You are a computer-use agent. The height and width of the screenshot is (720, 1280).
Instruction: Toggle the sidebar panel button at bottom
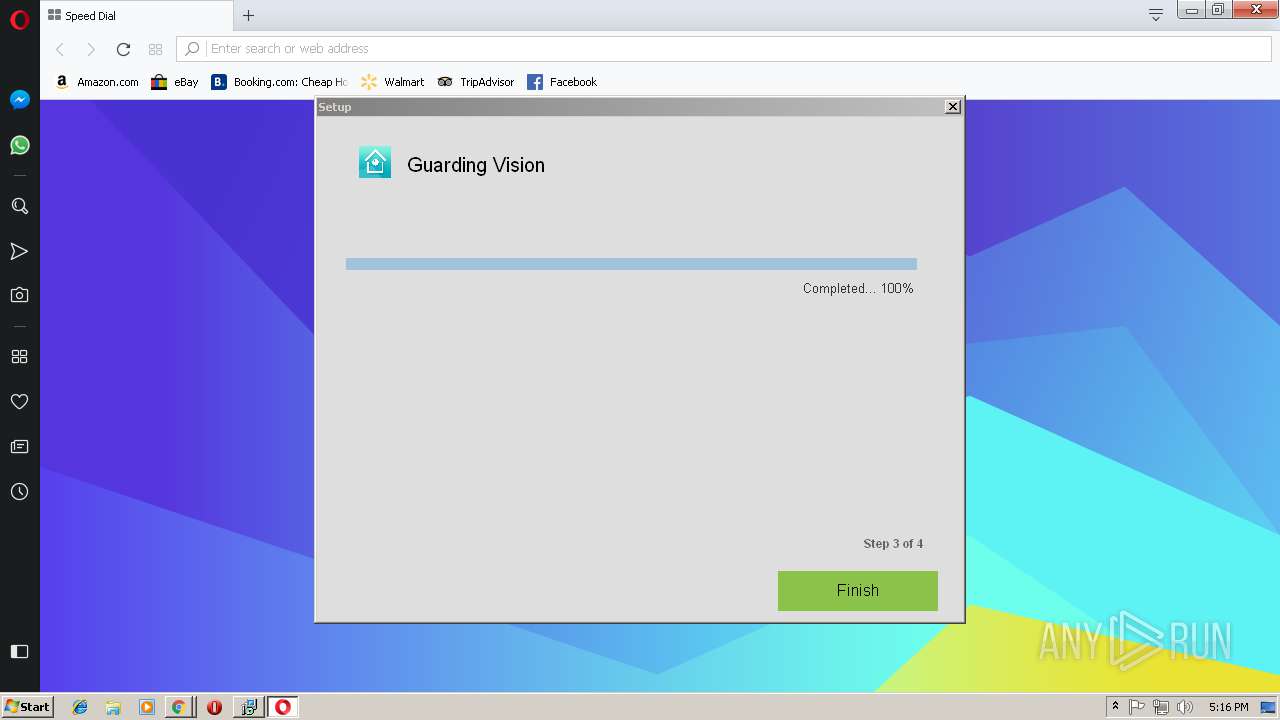19,651
